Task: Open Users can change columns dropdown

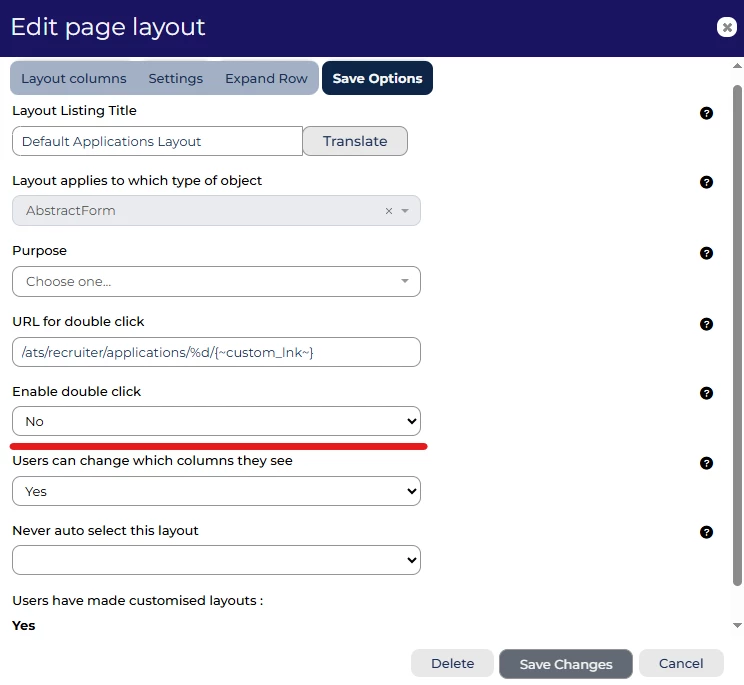Action: (x=216, y=491)
